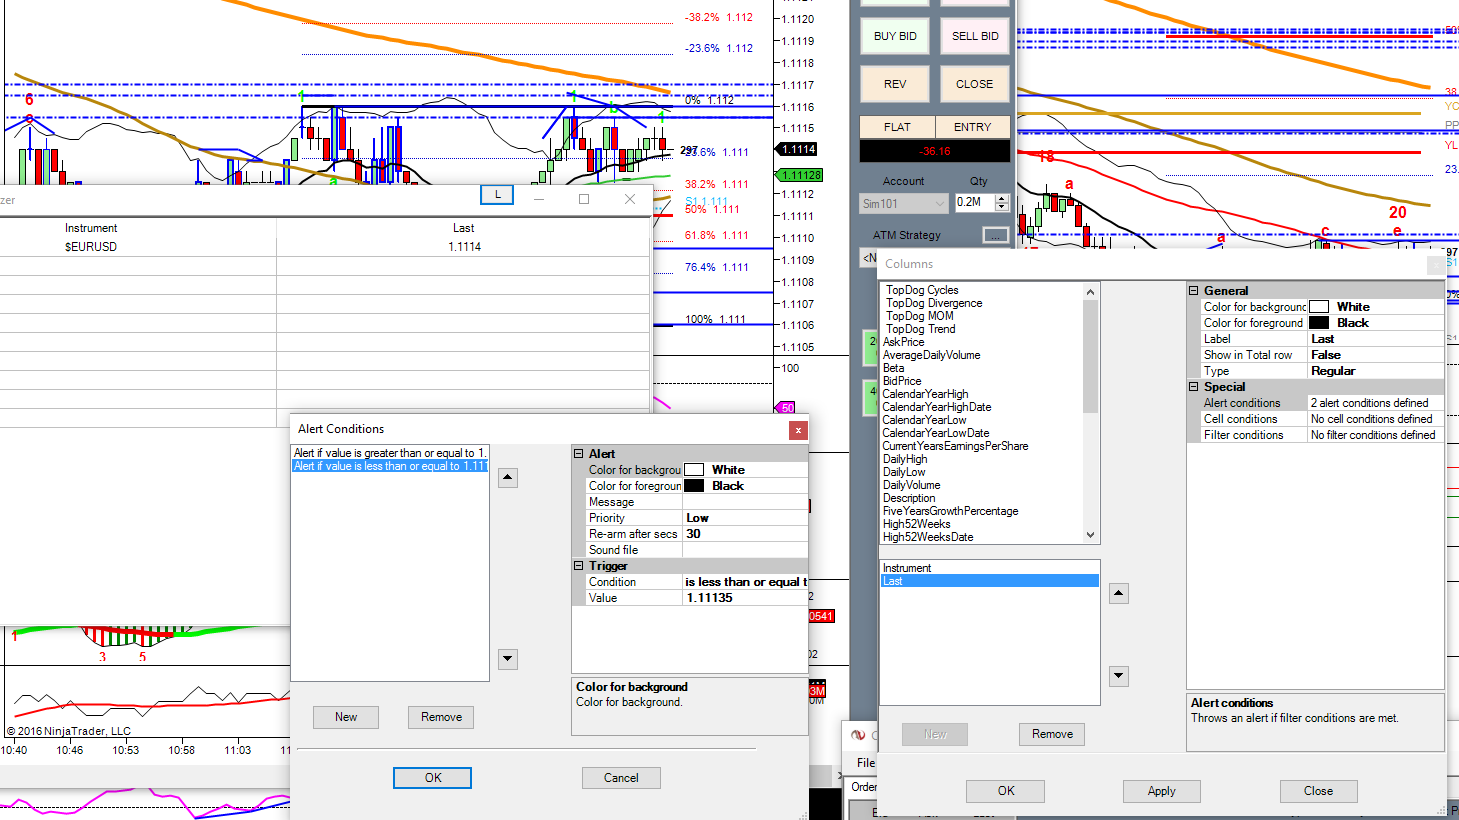Select TopDog Divergence in available columns list
1459x820 pixels.
tap(934, 303)
